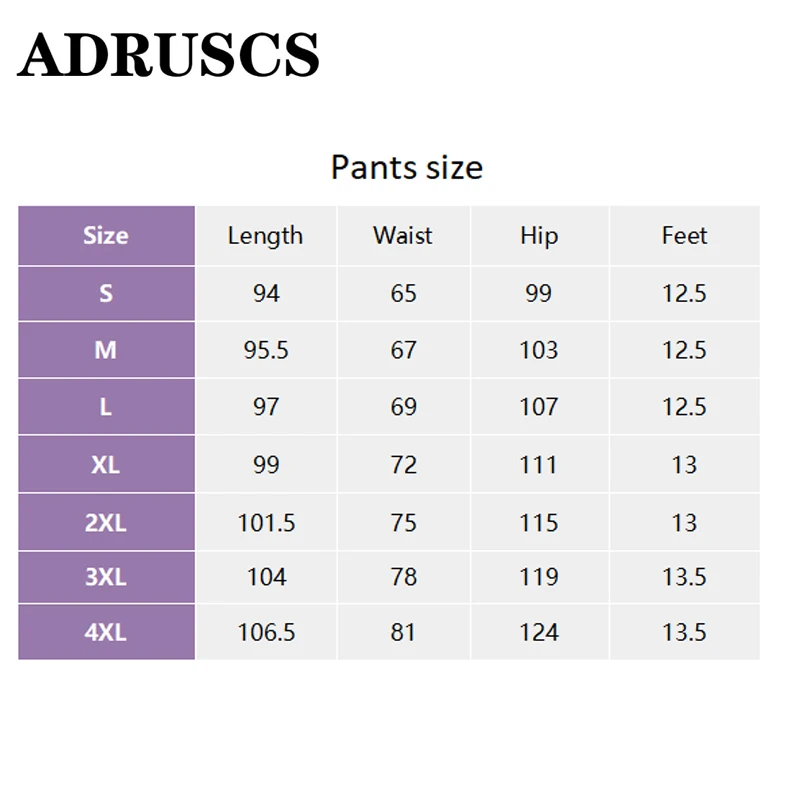Select the S size row label

pos(106,294)
